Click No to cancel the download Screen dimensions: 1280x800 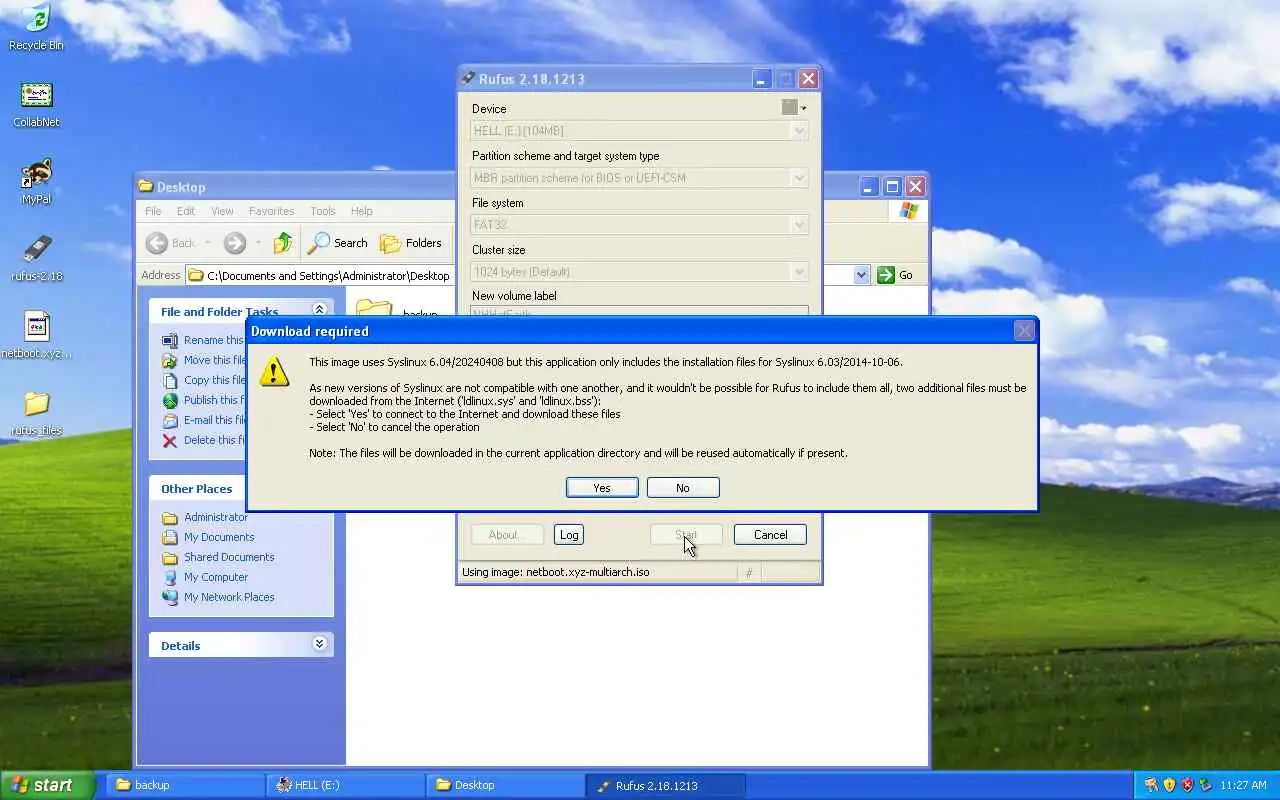click(x=683, y=488)
